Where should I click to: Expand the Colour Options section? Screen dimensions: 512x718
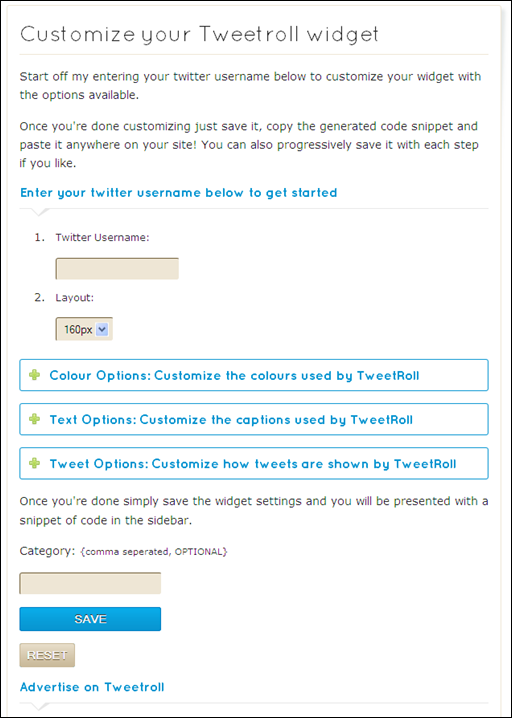[254, 375]
